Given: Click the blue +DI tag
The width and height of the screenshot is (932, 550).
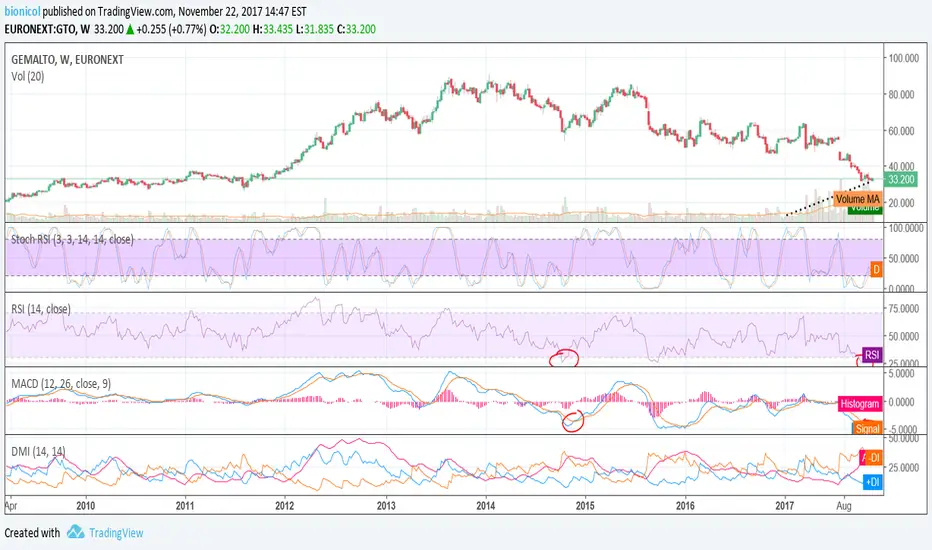Looking at the screenshot, I should click(x=872, y=482).
